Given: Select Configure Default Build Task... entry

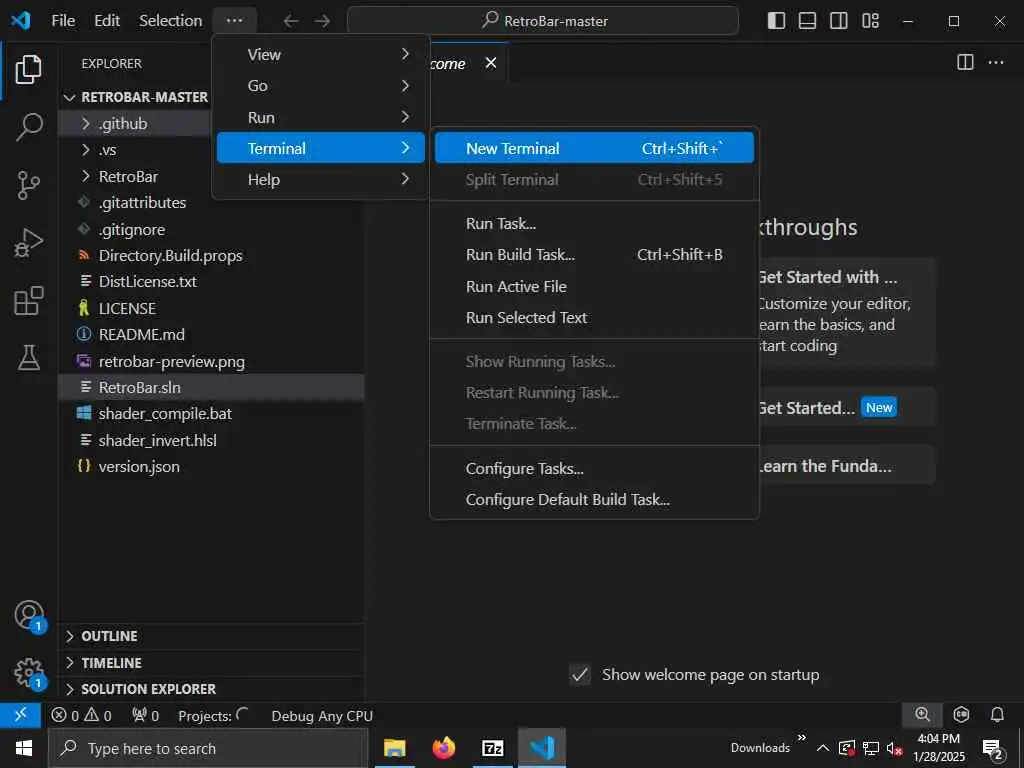Looking at the screenshot, I should (594, 500).
